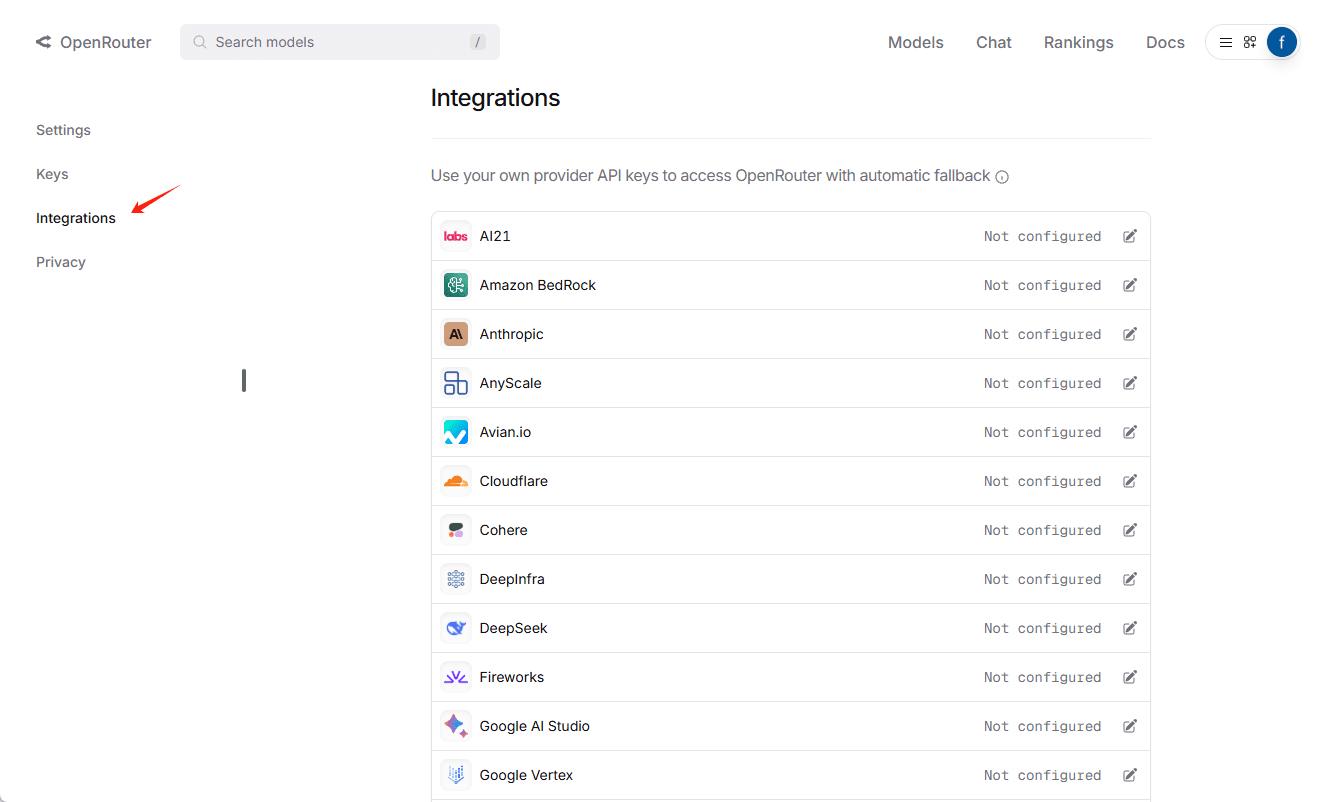Click the Anthropic logo
The height and width of the screenshot is (802, 1325).
tap(456, 334)
